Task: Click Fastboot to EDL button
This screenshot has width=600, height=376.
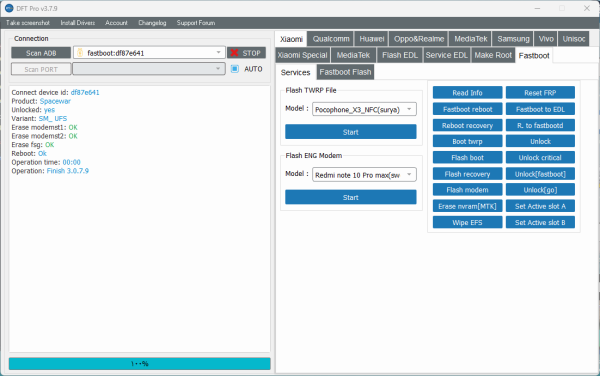Action: click(x=540, y=109)
